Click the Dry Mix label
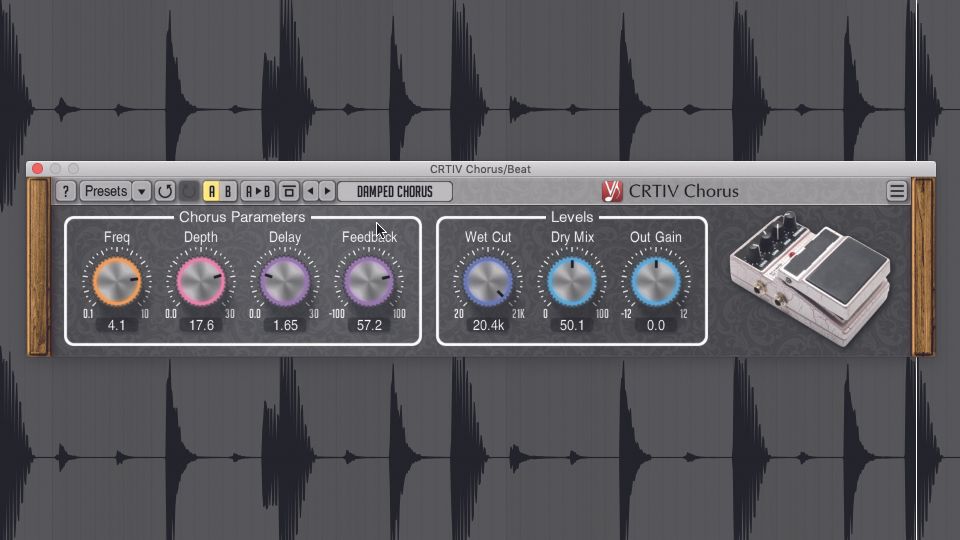The height and width of the screenshot is (540, 960). 572,237
